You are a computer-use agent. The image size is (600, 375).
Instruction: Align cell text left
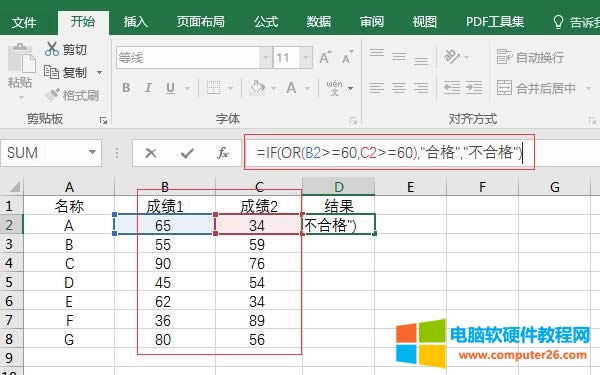[377, 88]
